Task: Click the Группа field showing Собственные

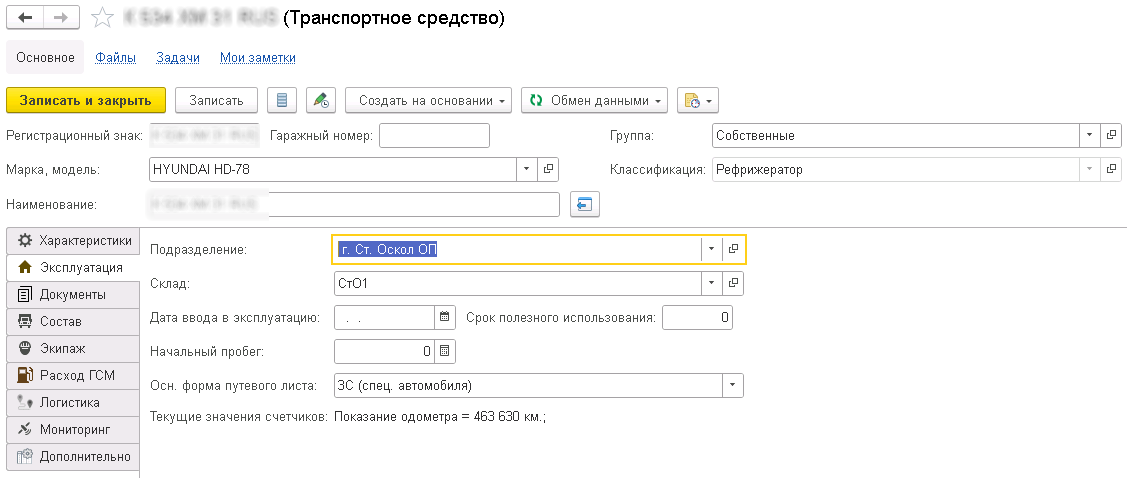Action: pyautogui.click(x=896, y=135)
